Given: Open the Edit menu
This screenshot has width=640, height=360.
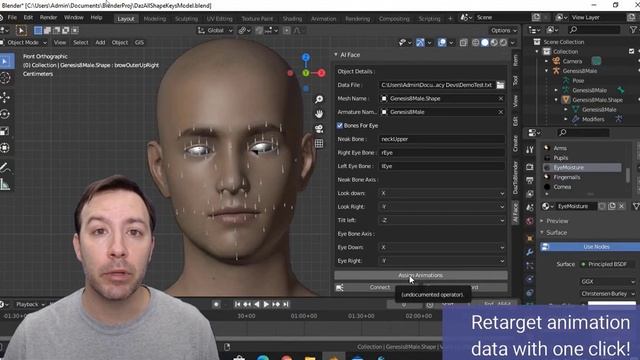Looking at the screenshot, I should click(28, 18).
